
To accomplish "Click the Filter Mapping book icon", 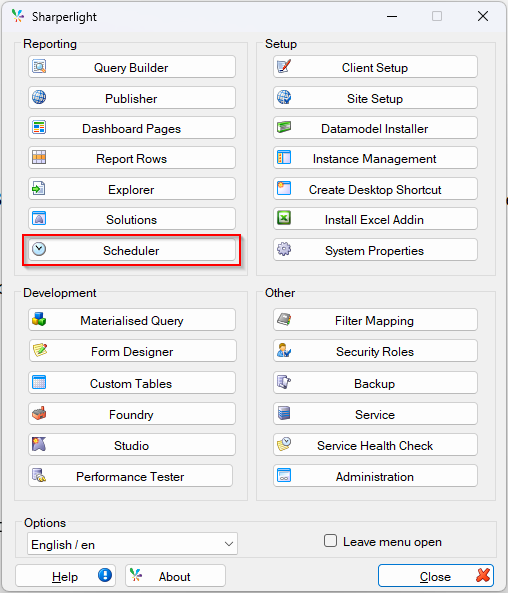I will coord(284,319).
